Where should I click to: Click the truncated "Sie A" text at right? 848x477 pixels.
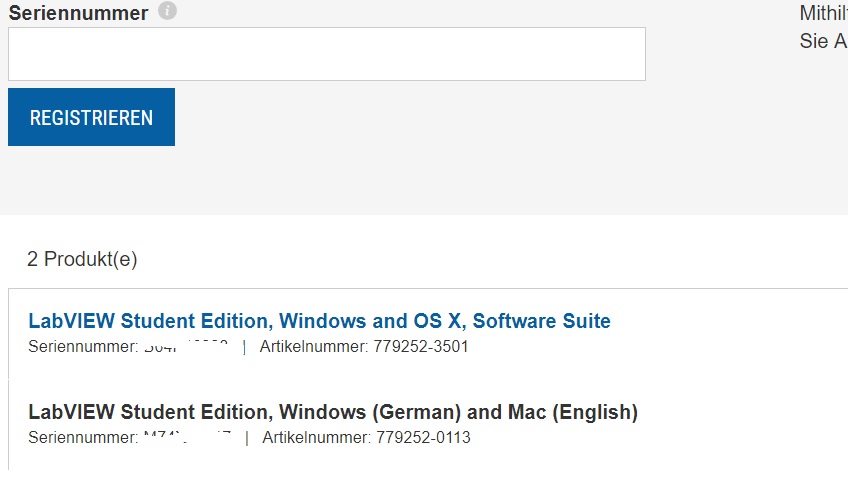tap(823, 42)
